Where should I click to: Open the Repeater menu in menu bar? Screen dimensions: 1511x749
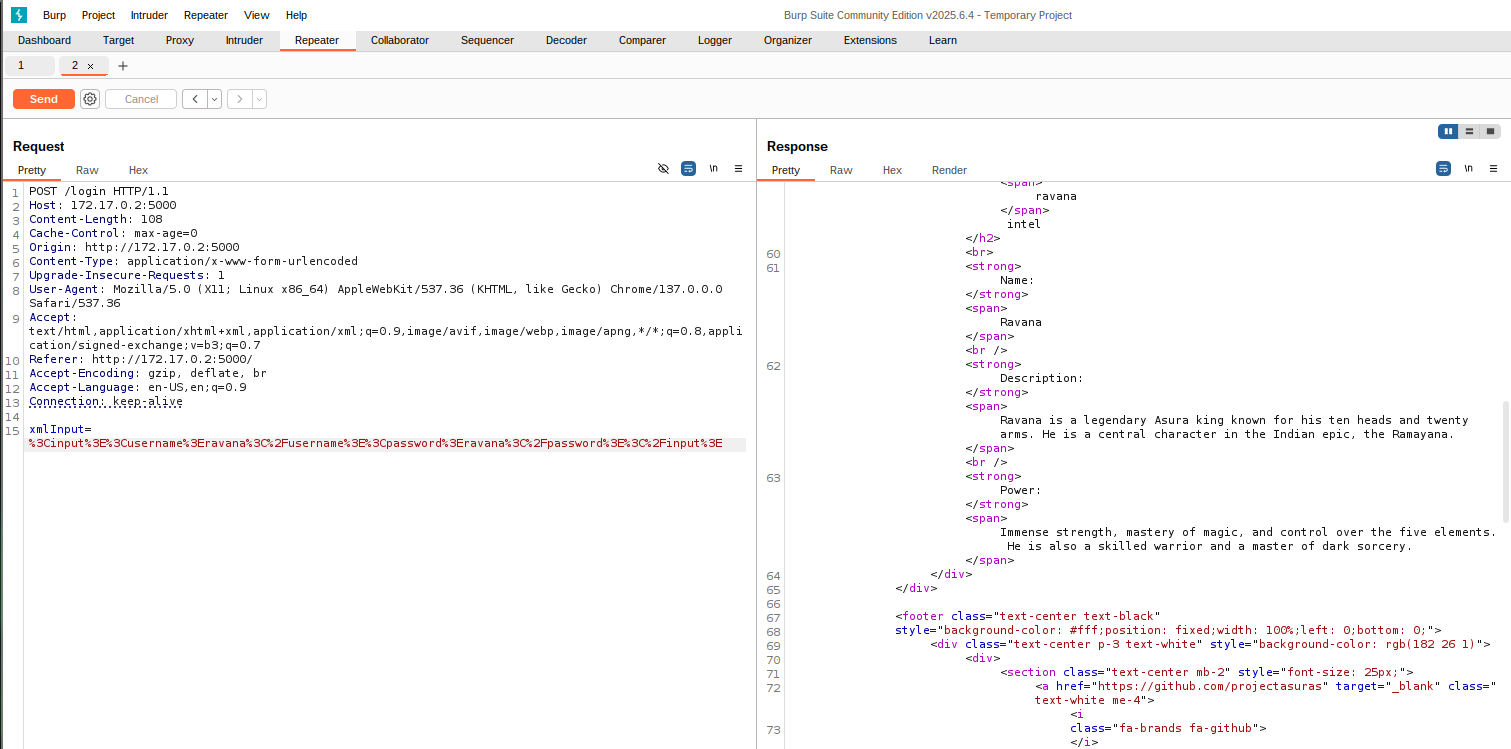coord(206,15)
